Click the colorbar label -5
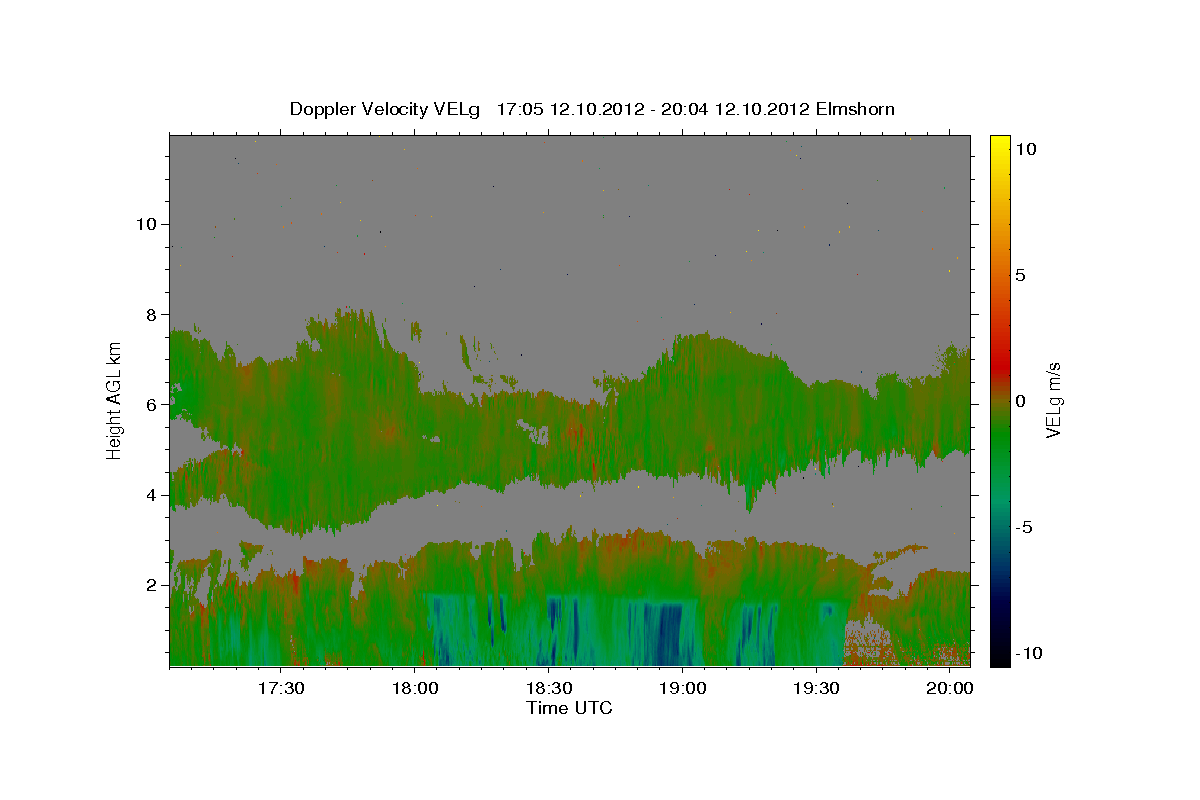Screen dimensions: 1200x800 [1023, 527]
